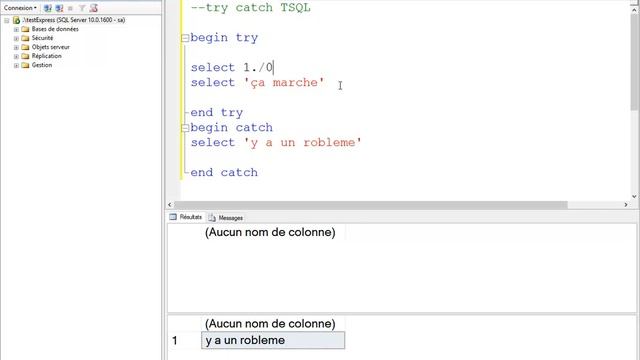Expand the Gestion folder
The height and width of the screenshot is (360, 640).
click(x=16, y=65)
